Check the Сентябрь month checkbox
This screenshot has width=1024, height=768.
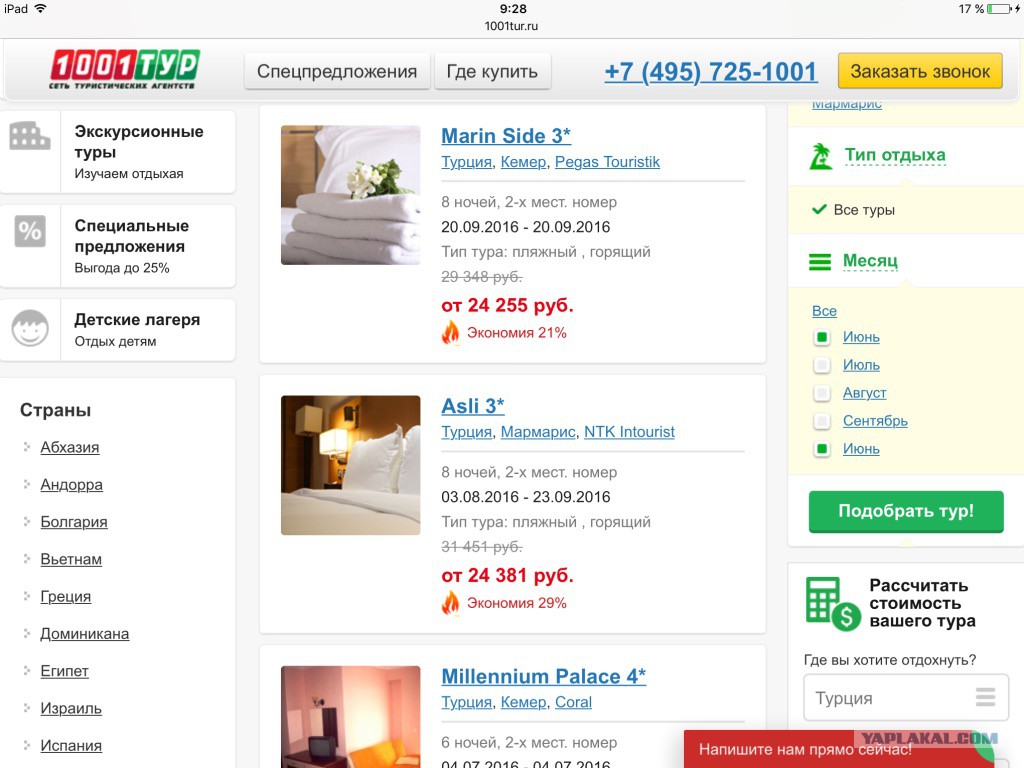coord(822,421)
